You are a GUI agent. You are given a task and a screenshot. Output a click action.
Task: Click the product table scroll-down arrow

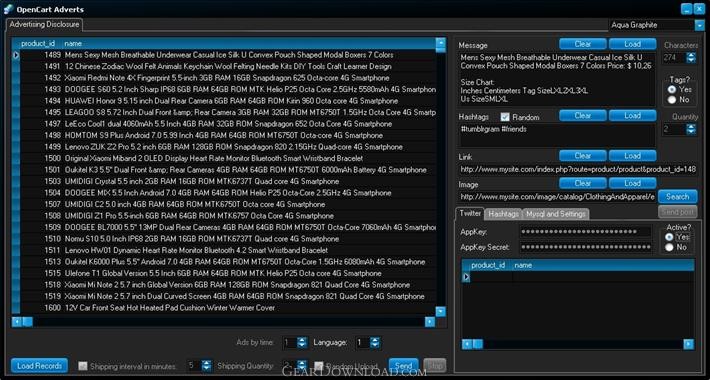(441, 312)
